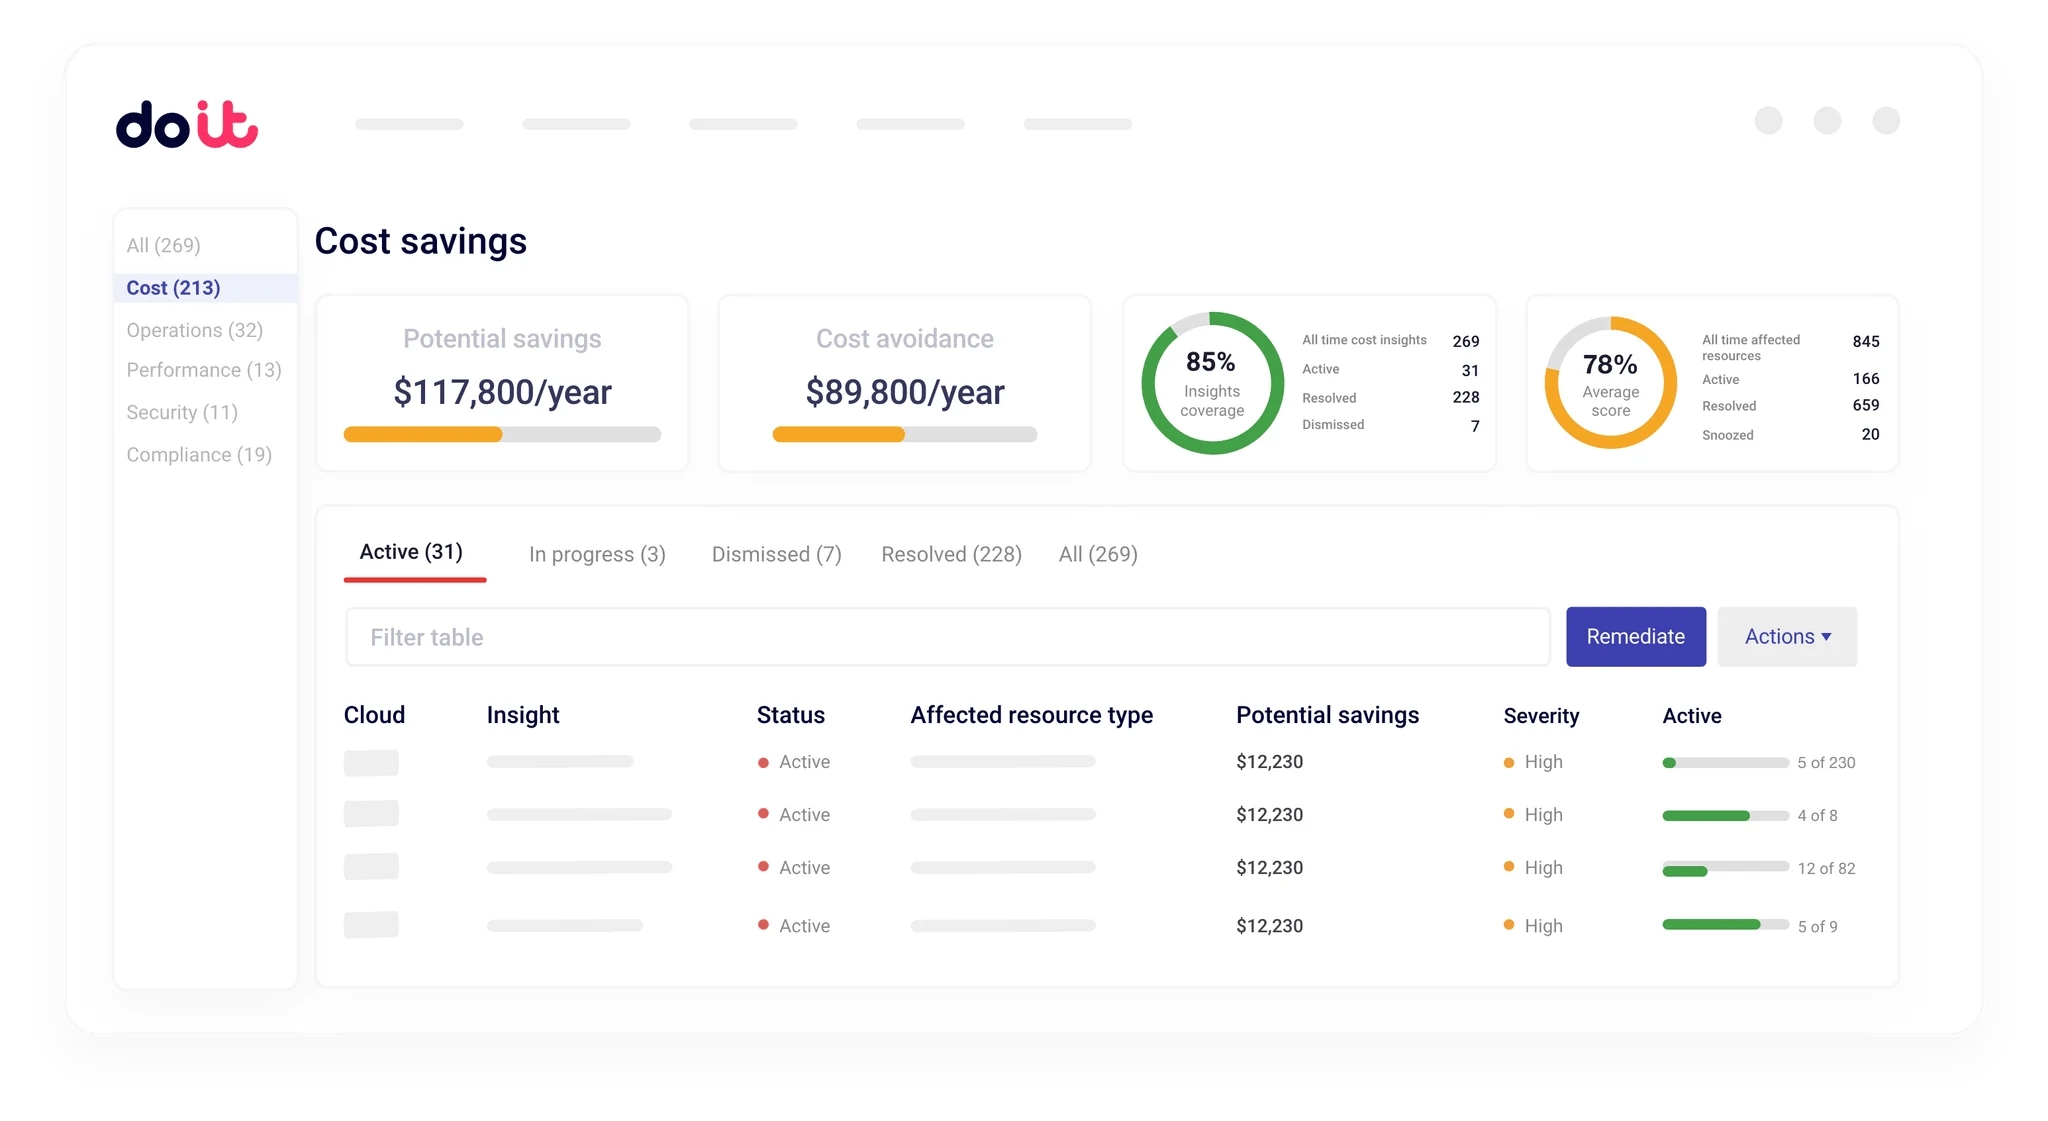Click progress bar showing 12 of 82
The image size is (2048, 1121).
click(x=1725, y=868)
